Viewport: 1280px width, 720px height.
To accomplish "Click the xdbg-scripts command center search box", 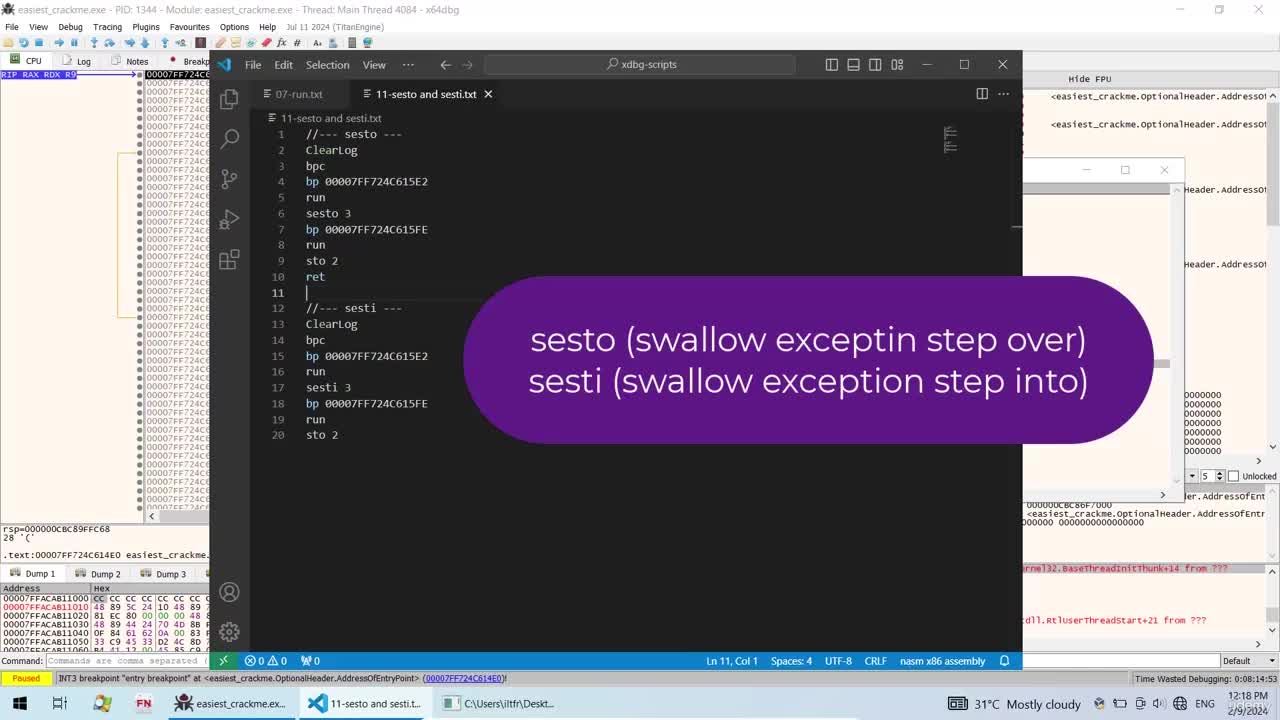I will [x=640, y=64].
